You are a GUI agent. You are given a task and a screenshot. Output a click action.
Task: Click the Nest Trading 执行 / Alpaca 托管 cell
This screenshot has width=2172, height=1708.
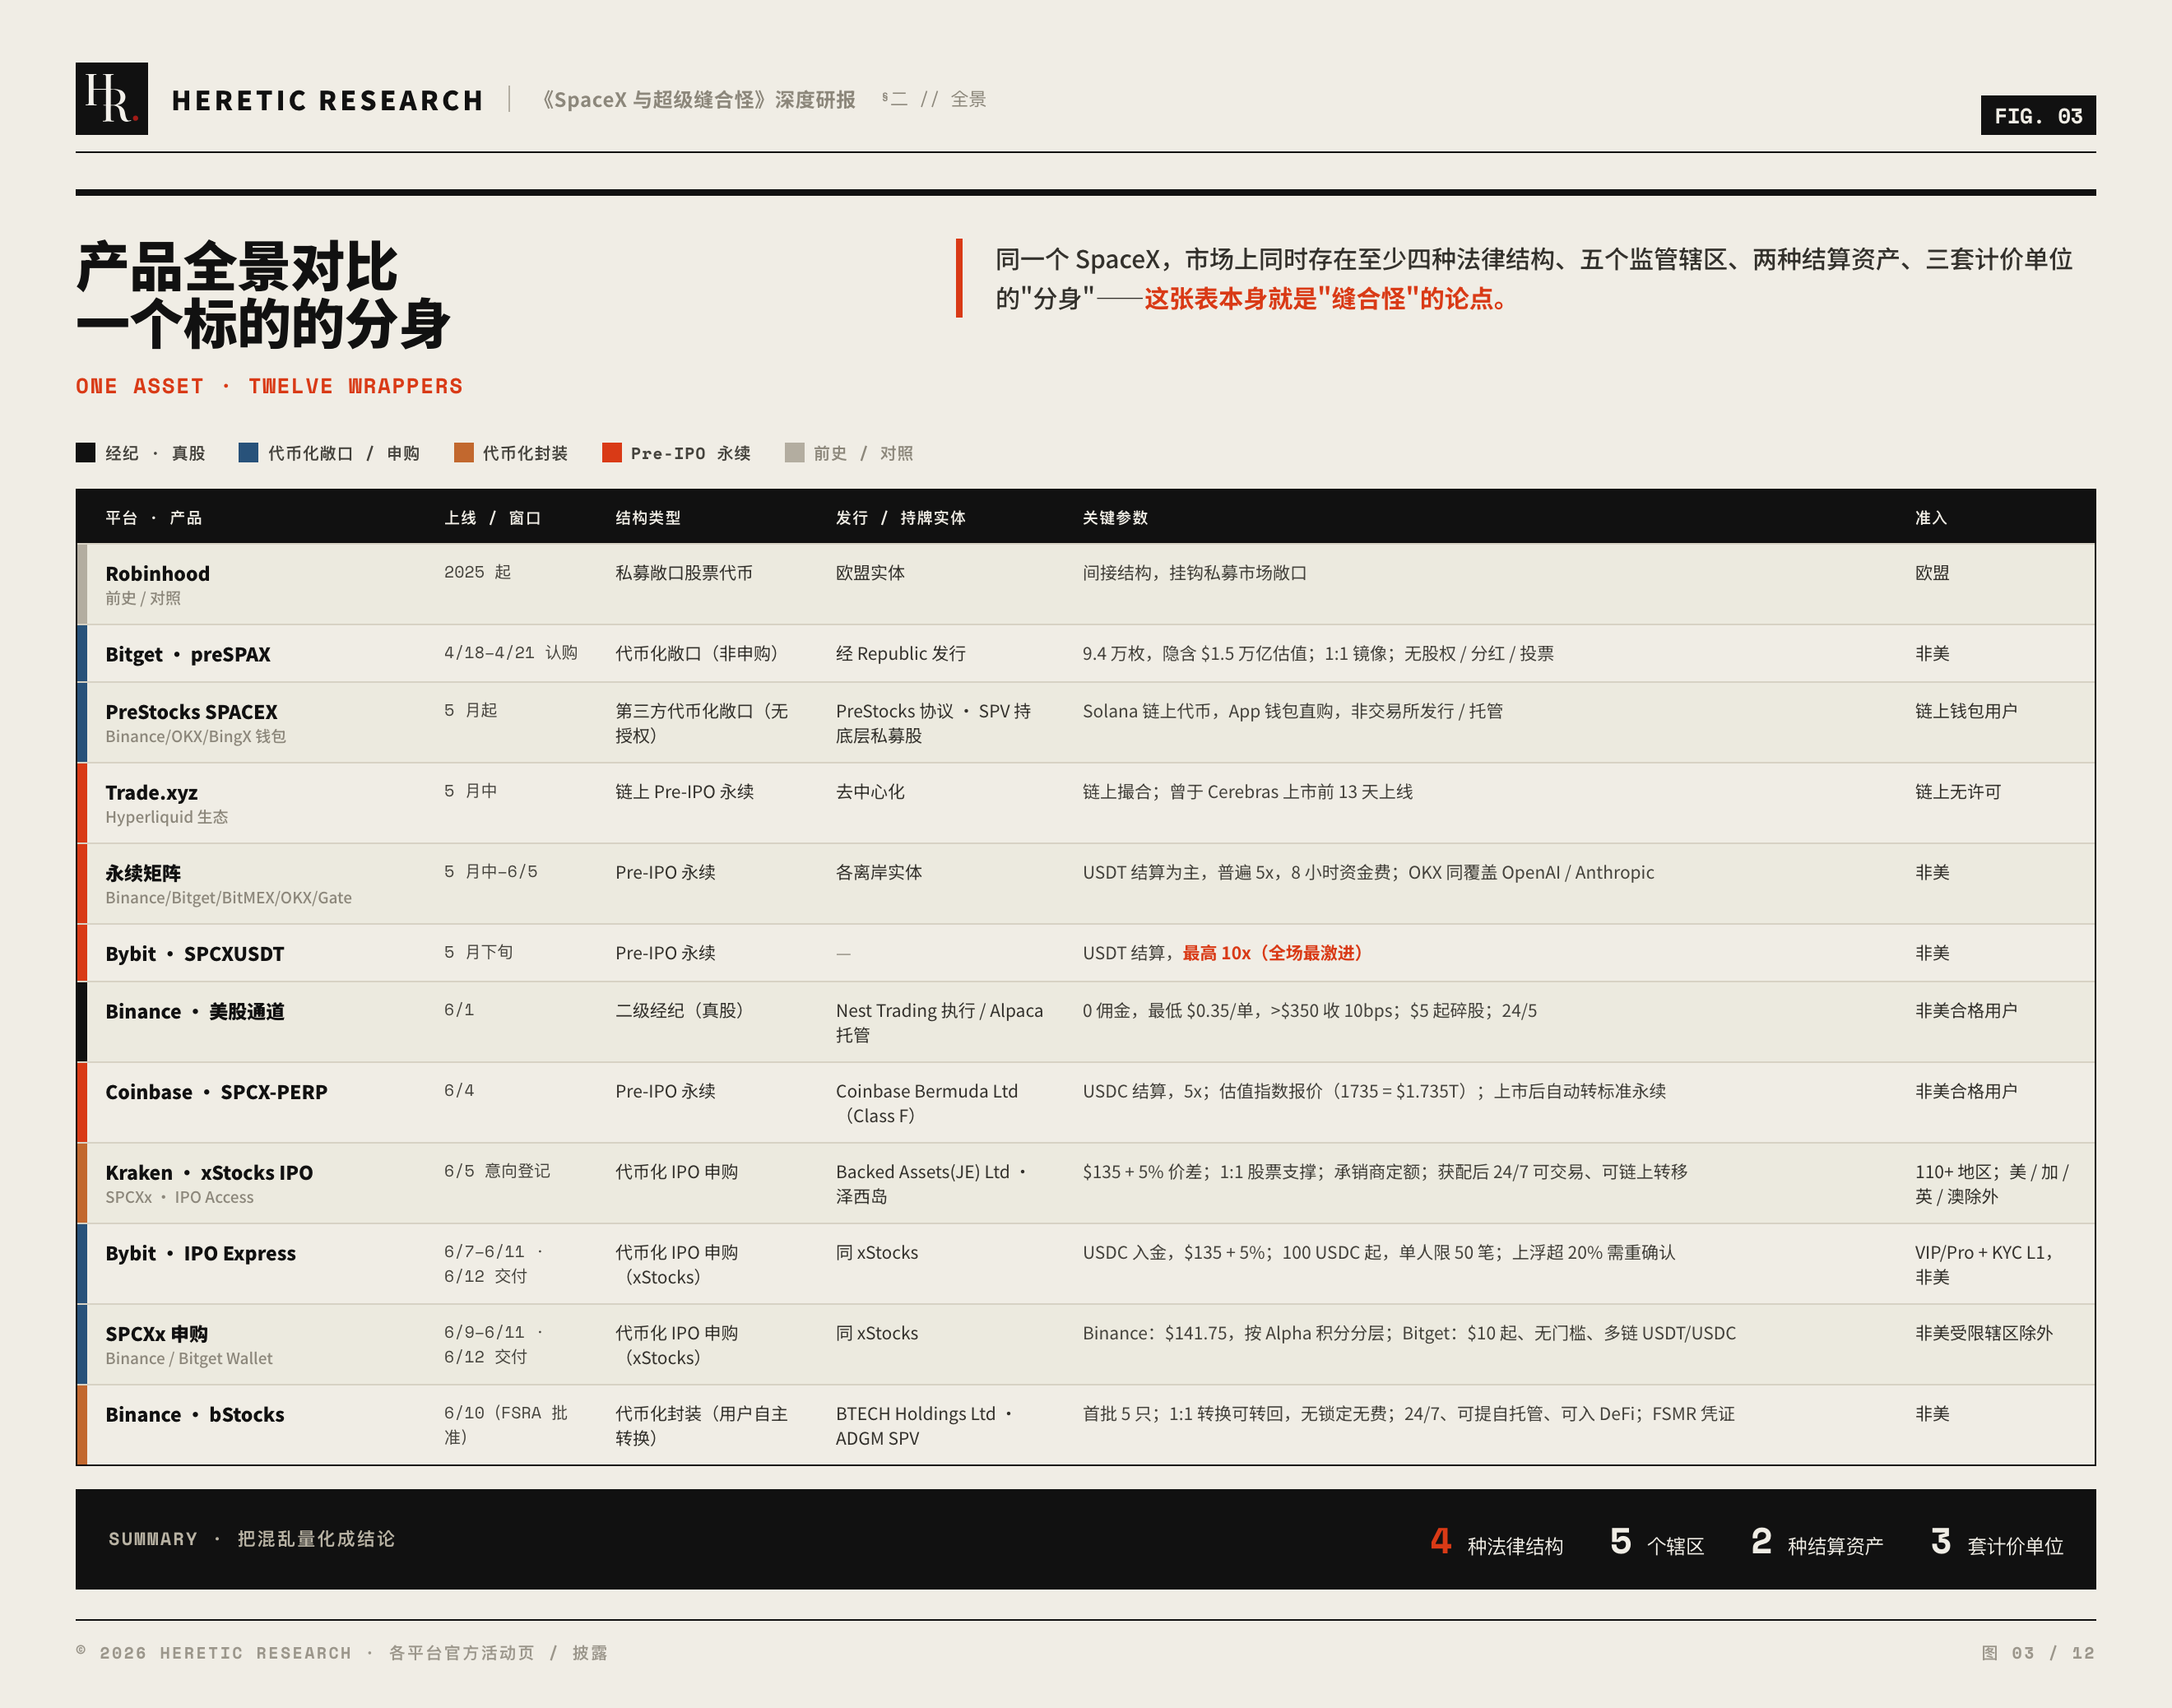pos(939,1023)
